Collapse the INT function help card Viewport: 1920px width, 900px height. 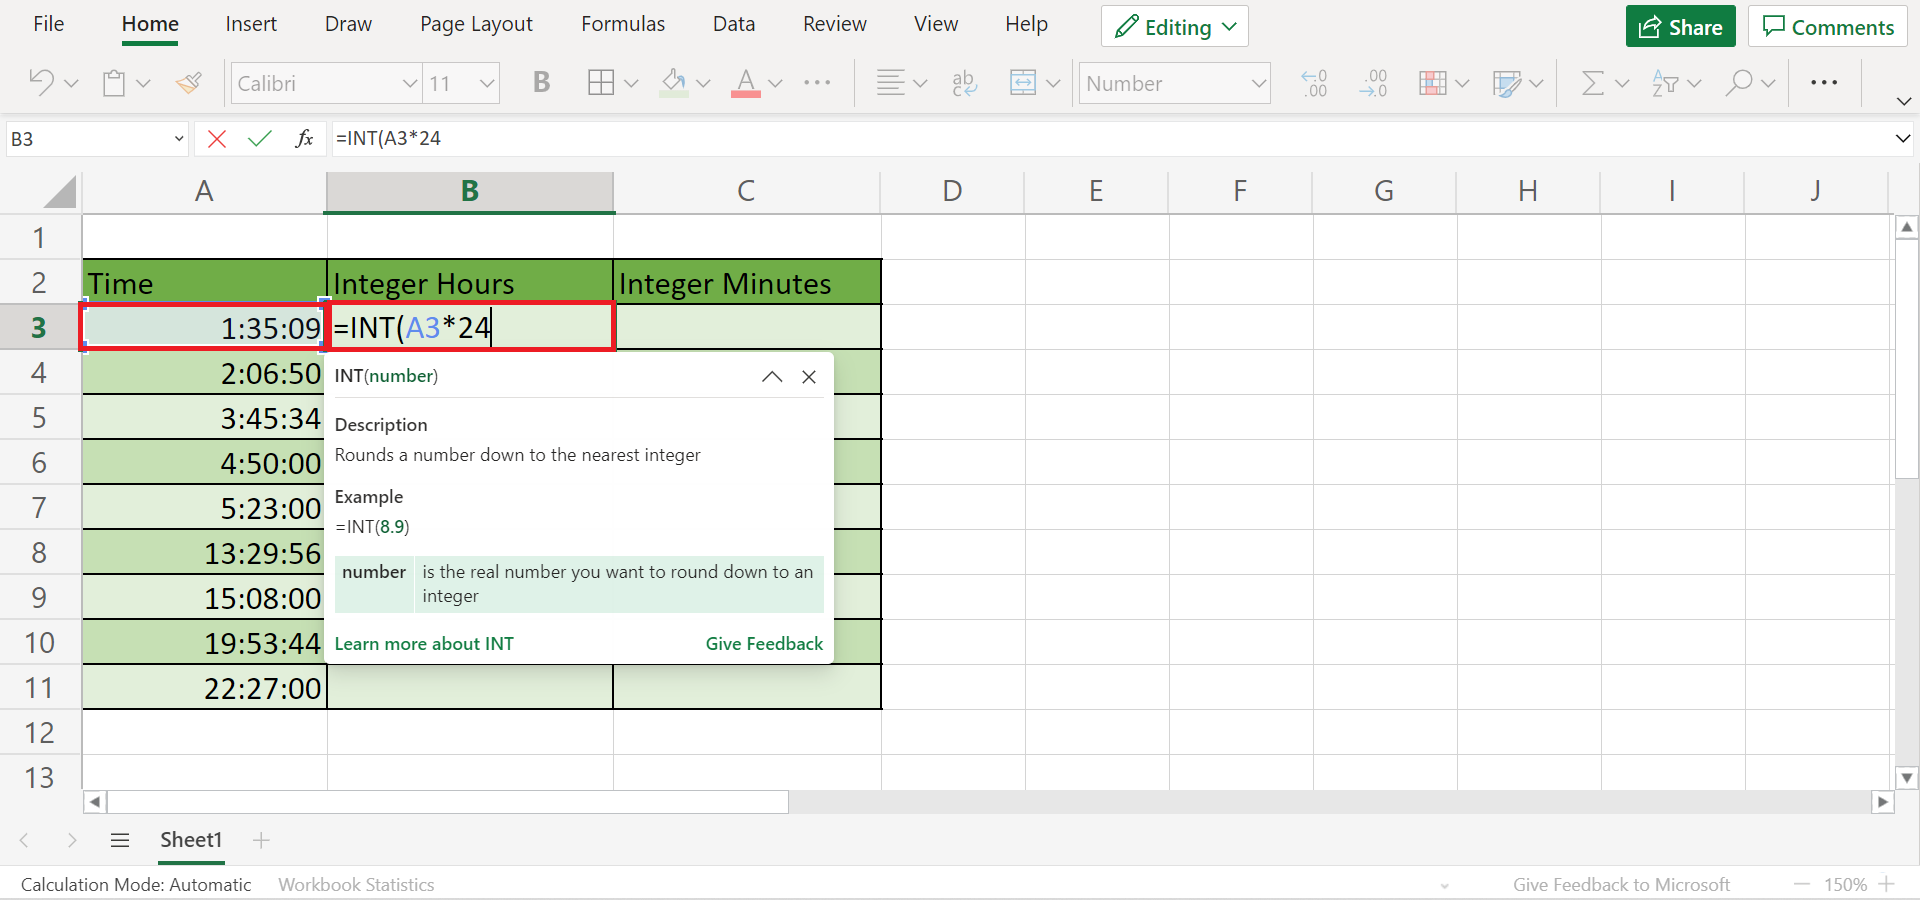click(x=771, y=377)
